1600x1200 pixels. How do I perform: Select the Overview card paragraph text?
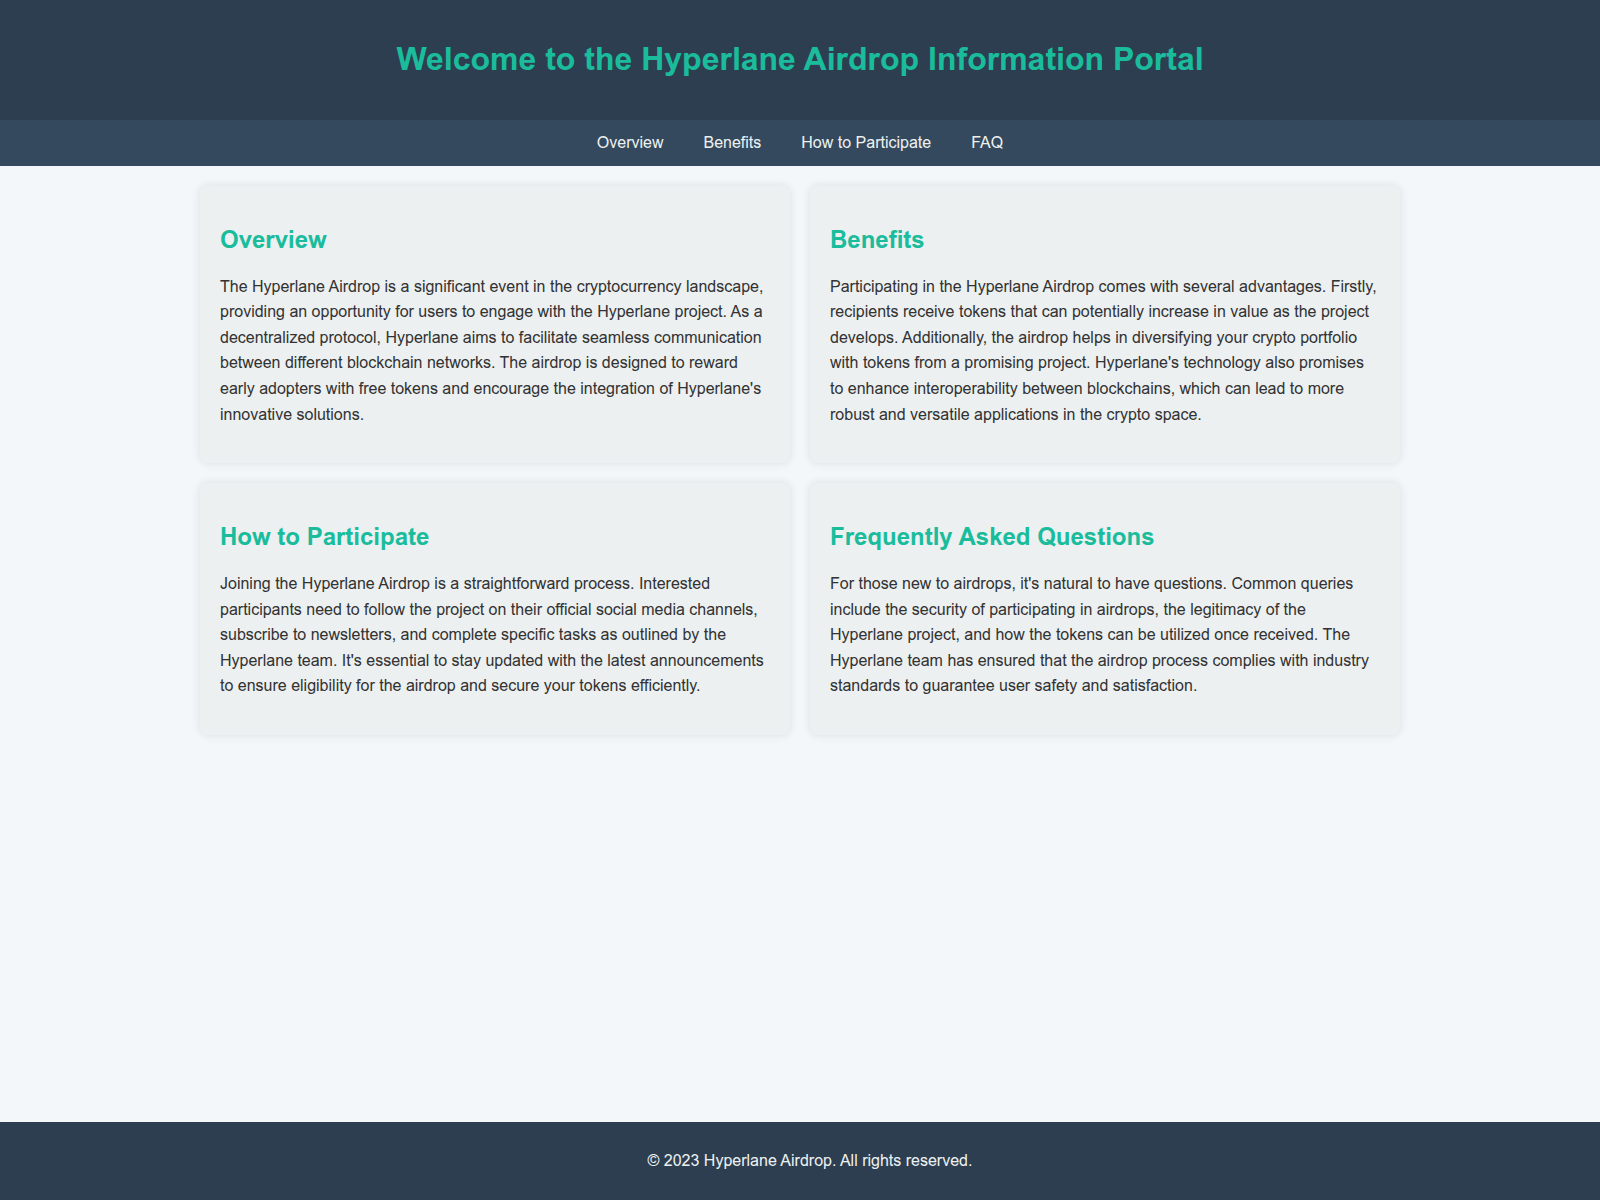click(491, 350)
